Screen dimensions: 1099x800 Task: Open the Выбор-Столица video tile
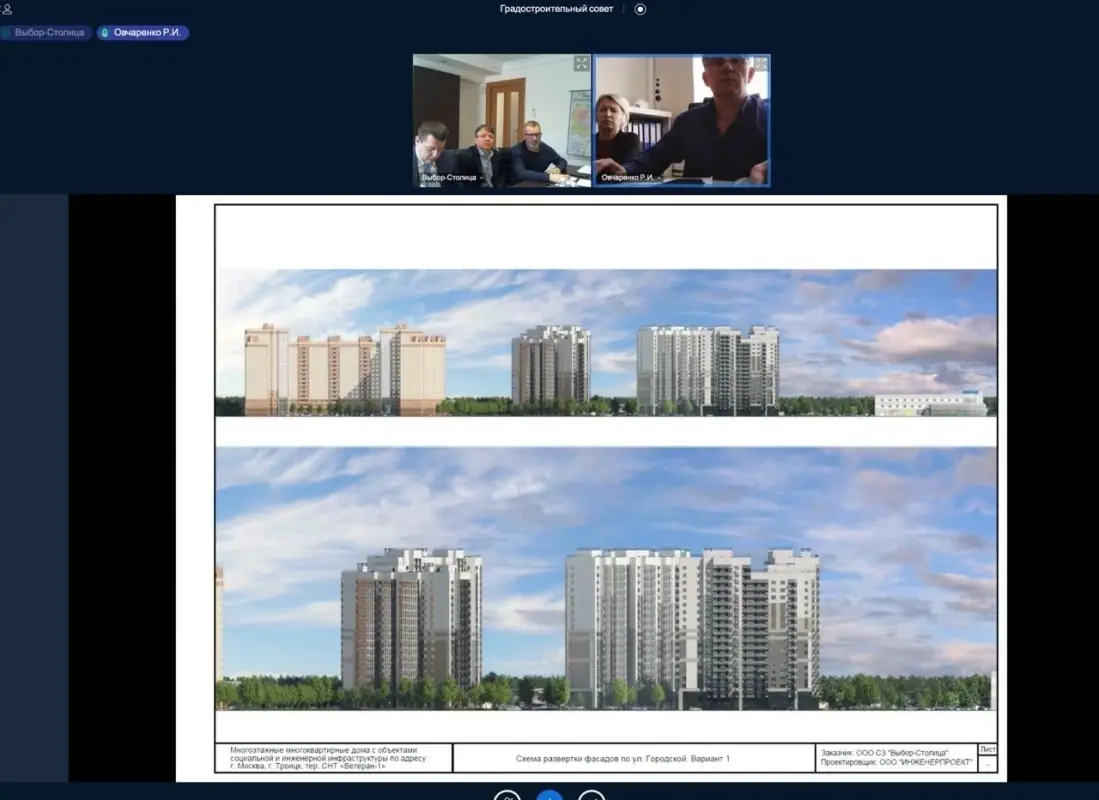pos(502,121)
